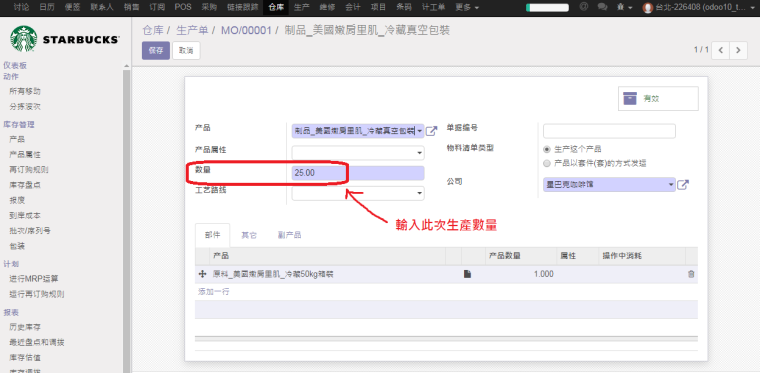Open 运行再订购规则 in the sidebar
The height and width of the screenshot is (373, 760).
point(37,294)
